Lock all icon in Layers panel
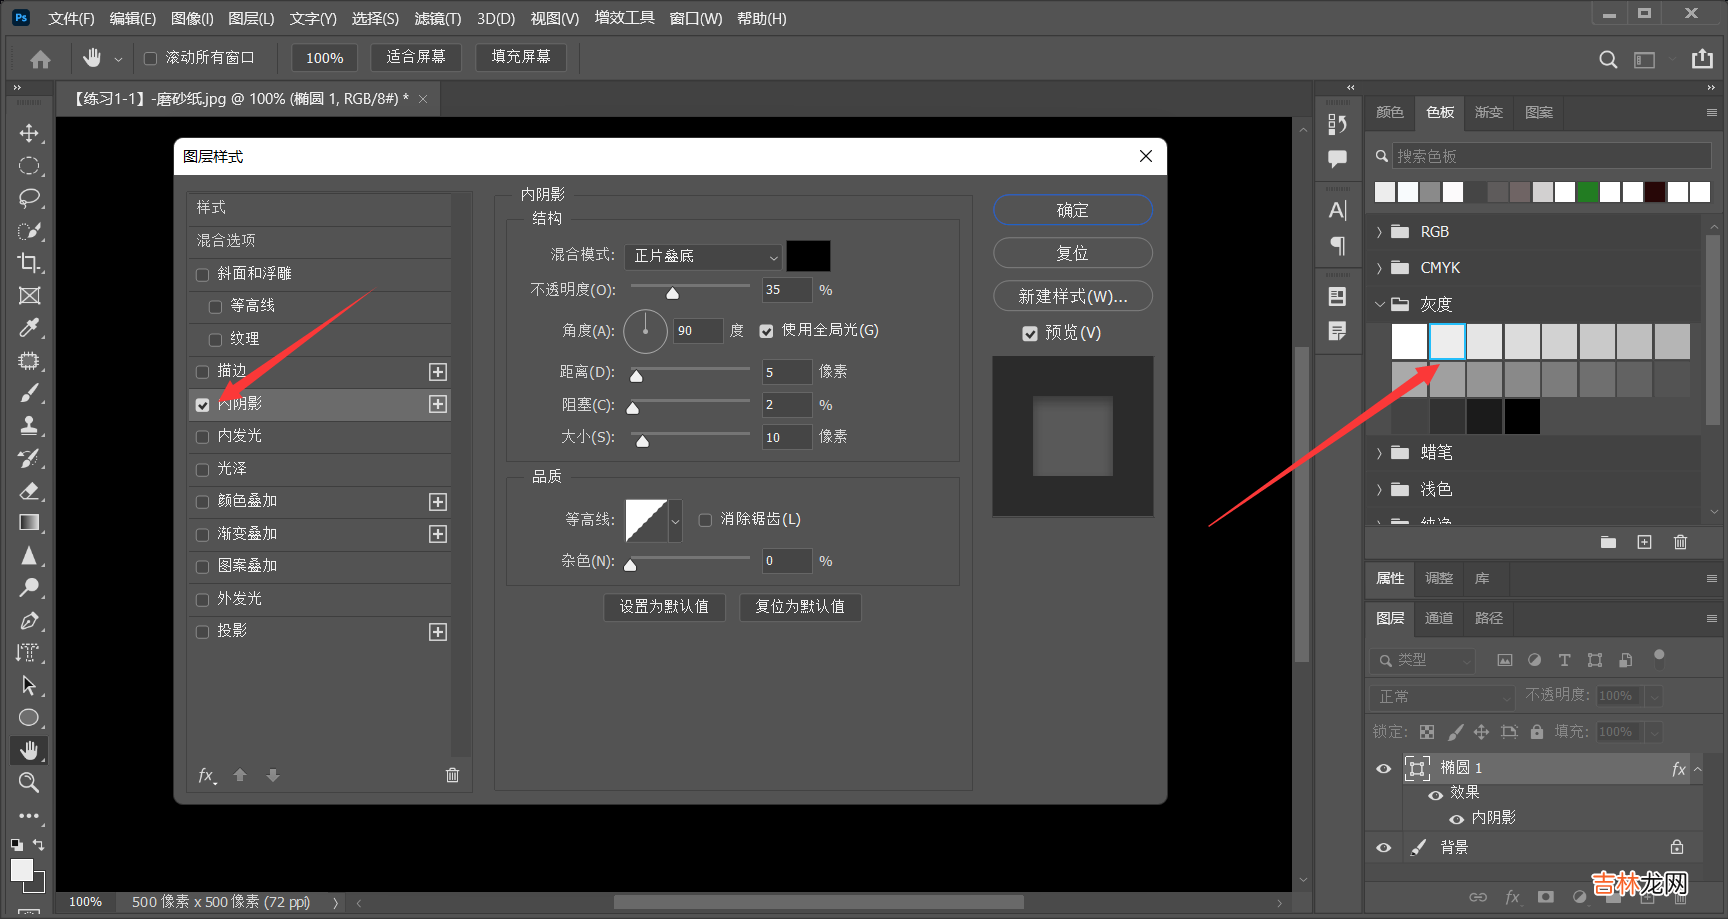 [1537, 732]
